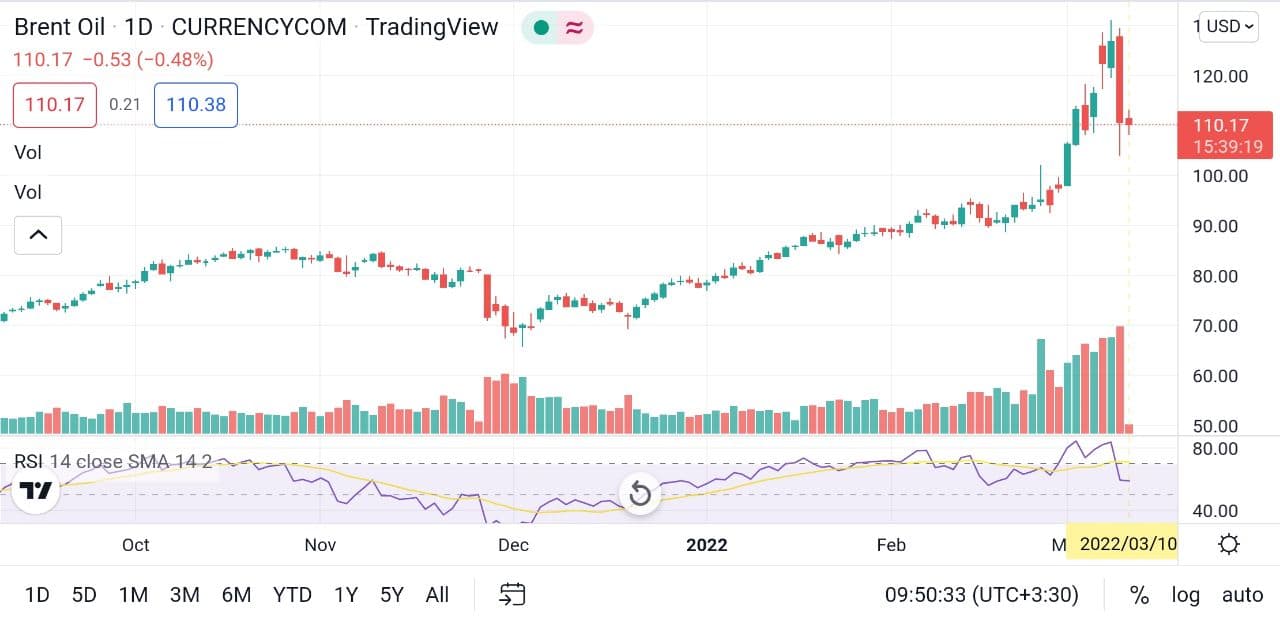Click the spread value 0.21
Image resolution: width=1280 pixels, height=623 pixels.
125,104
